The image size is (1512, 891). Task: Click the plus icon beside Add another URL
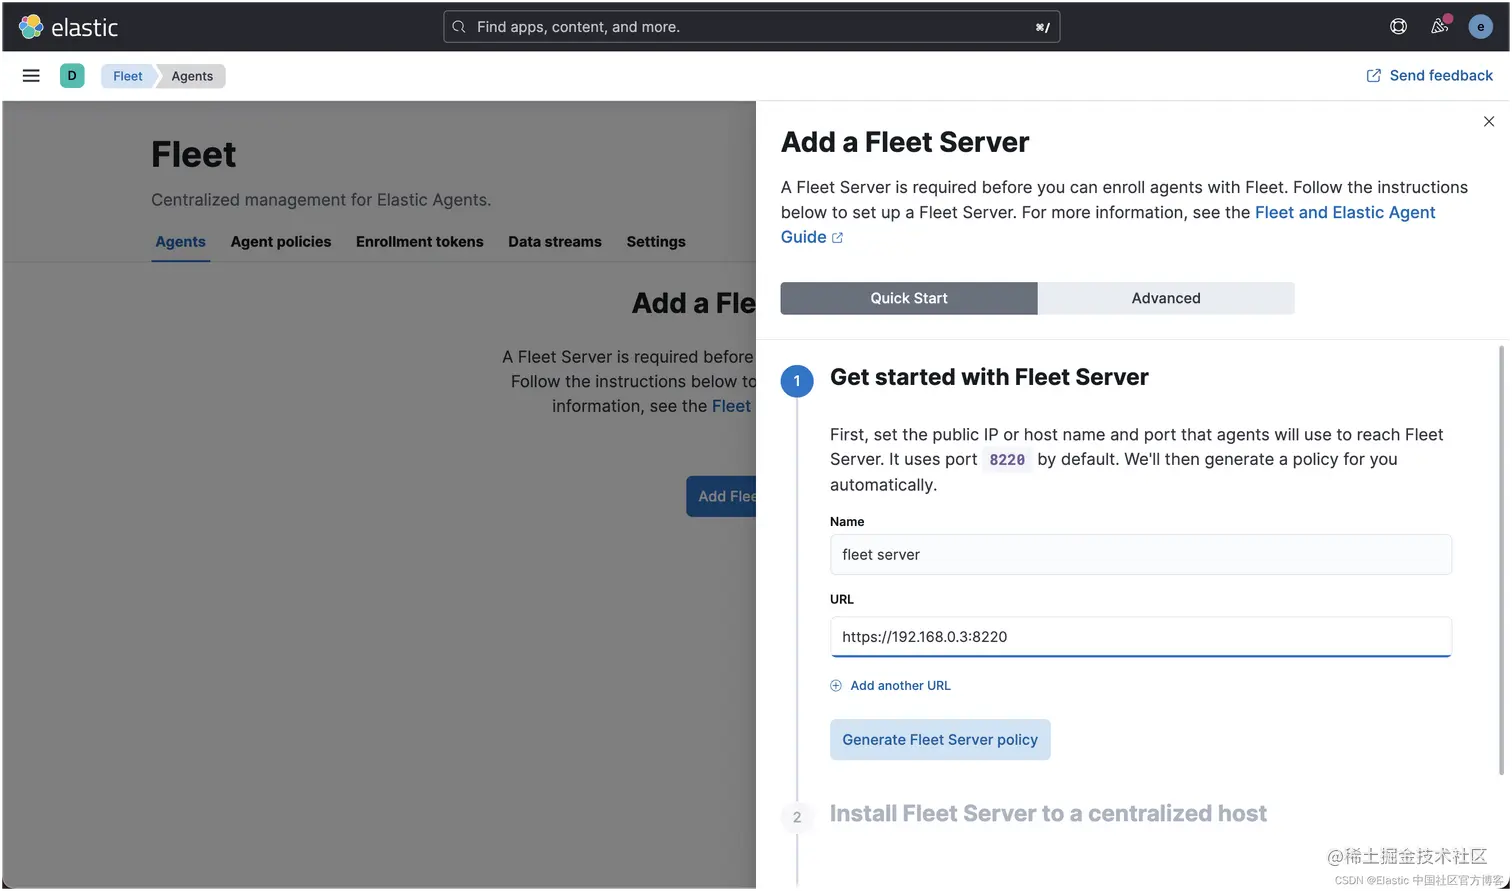pyautogui.click(x=836, y=686)
